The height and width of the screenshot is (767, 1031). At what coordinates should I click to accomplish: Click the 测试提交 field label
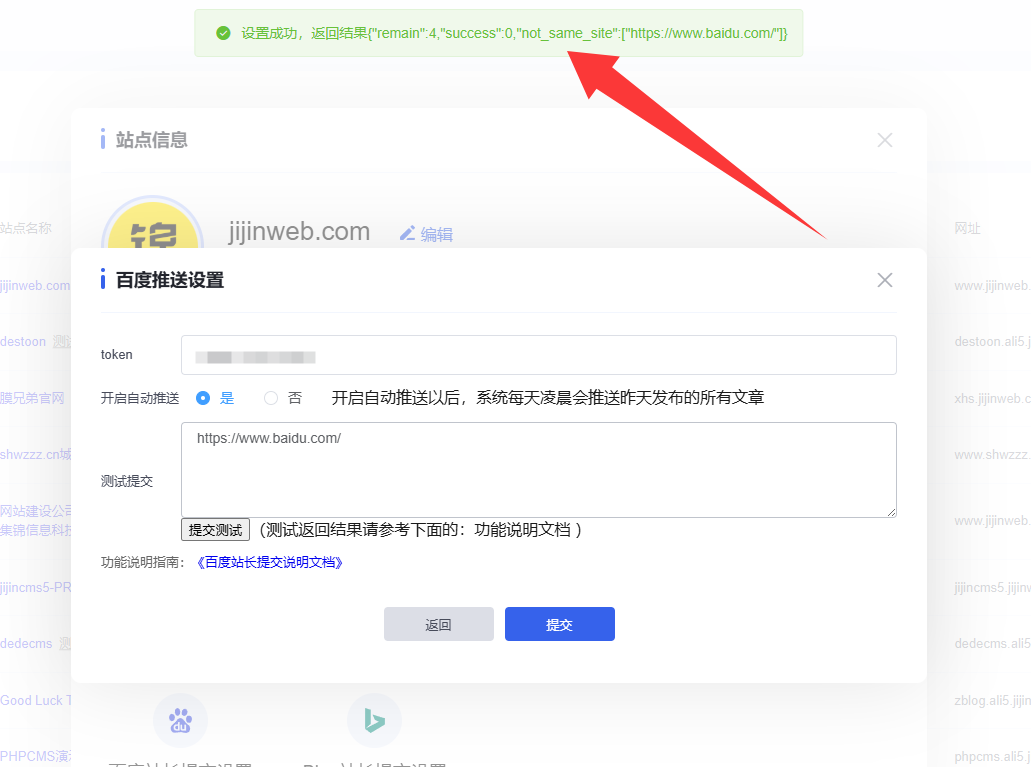coord(127,481)
